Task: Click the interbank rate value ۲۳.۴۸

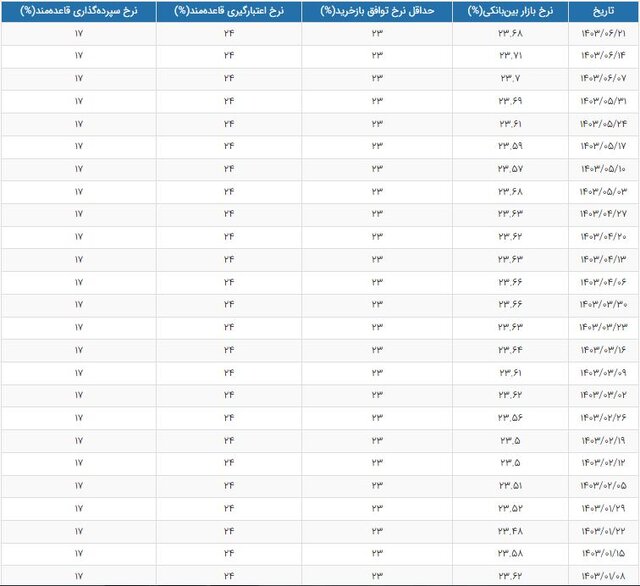Action: [511, 530]
